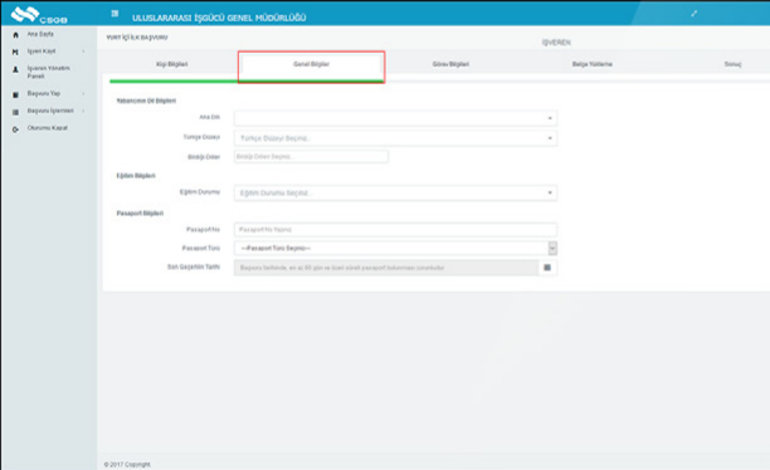The width and height of the screenshot is (770, 470).
Task: Open the Eğitim Durumu dropdown
Action: pyautogui.click(x=395, y=192)
